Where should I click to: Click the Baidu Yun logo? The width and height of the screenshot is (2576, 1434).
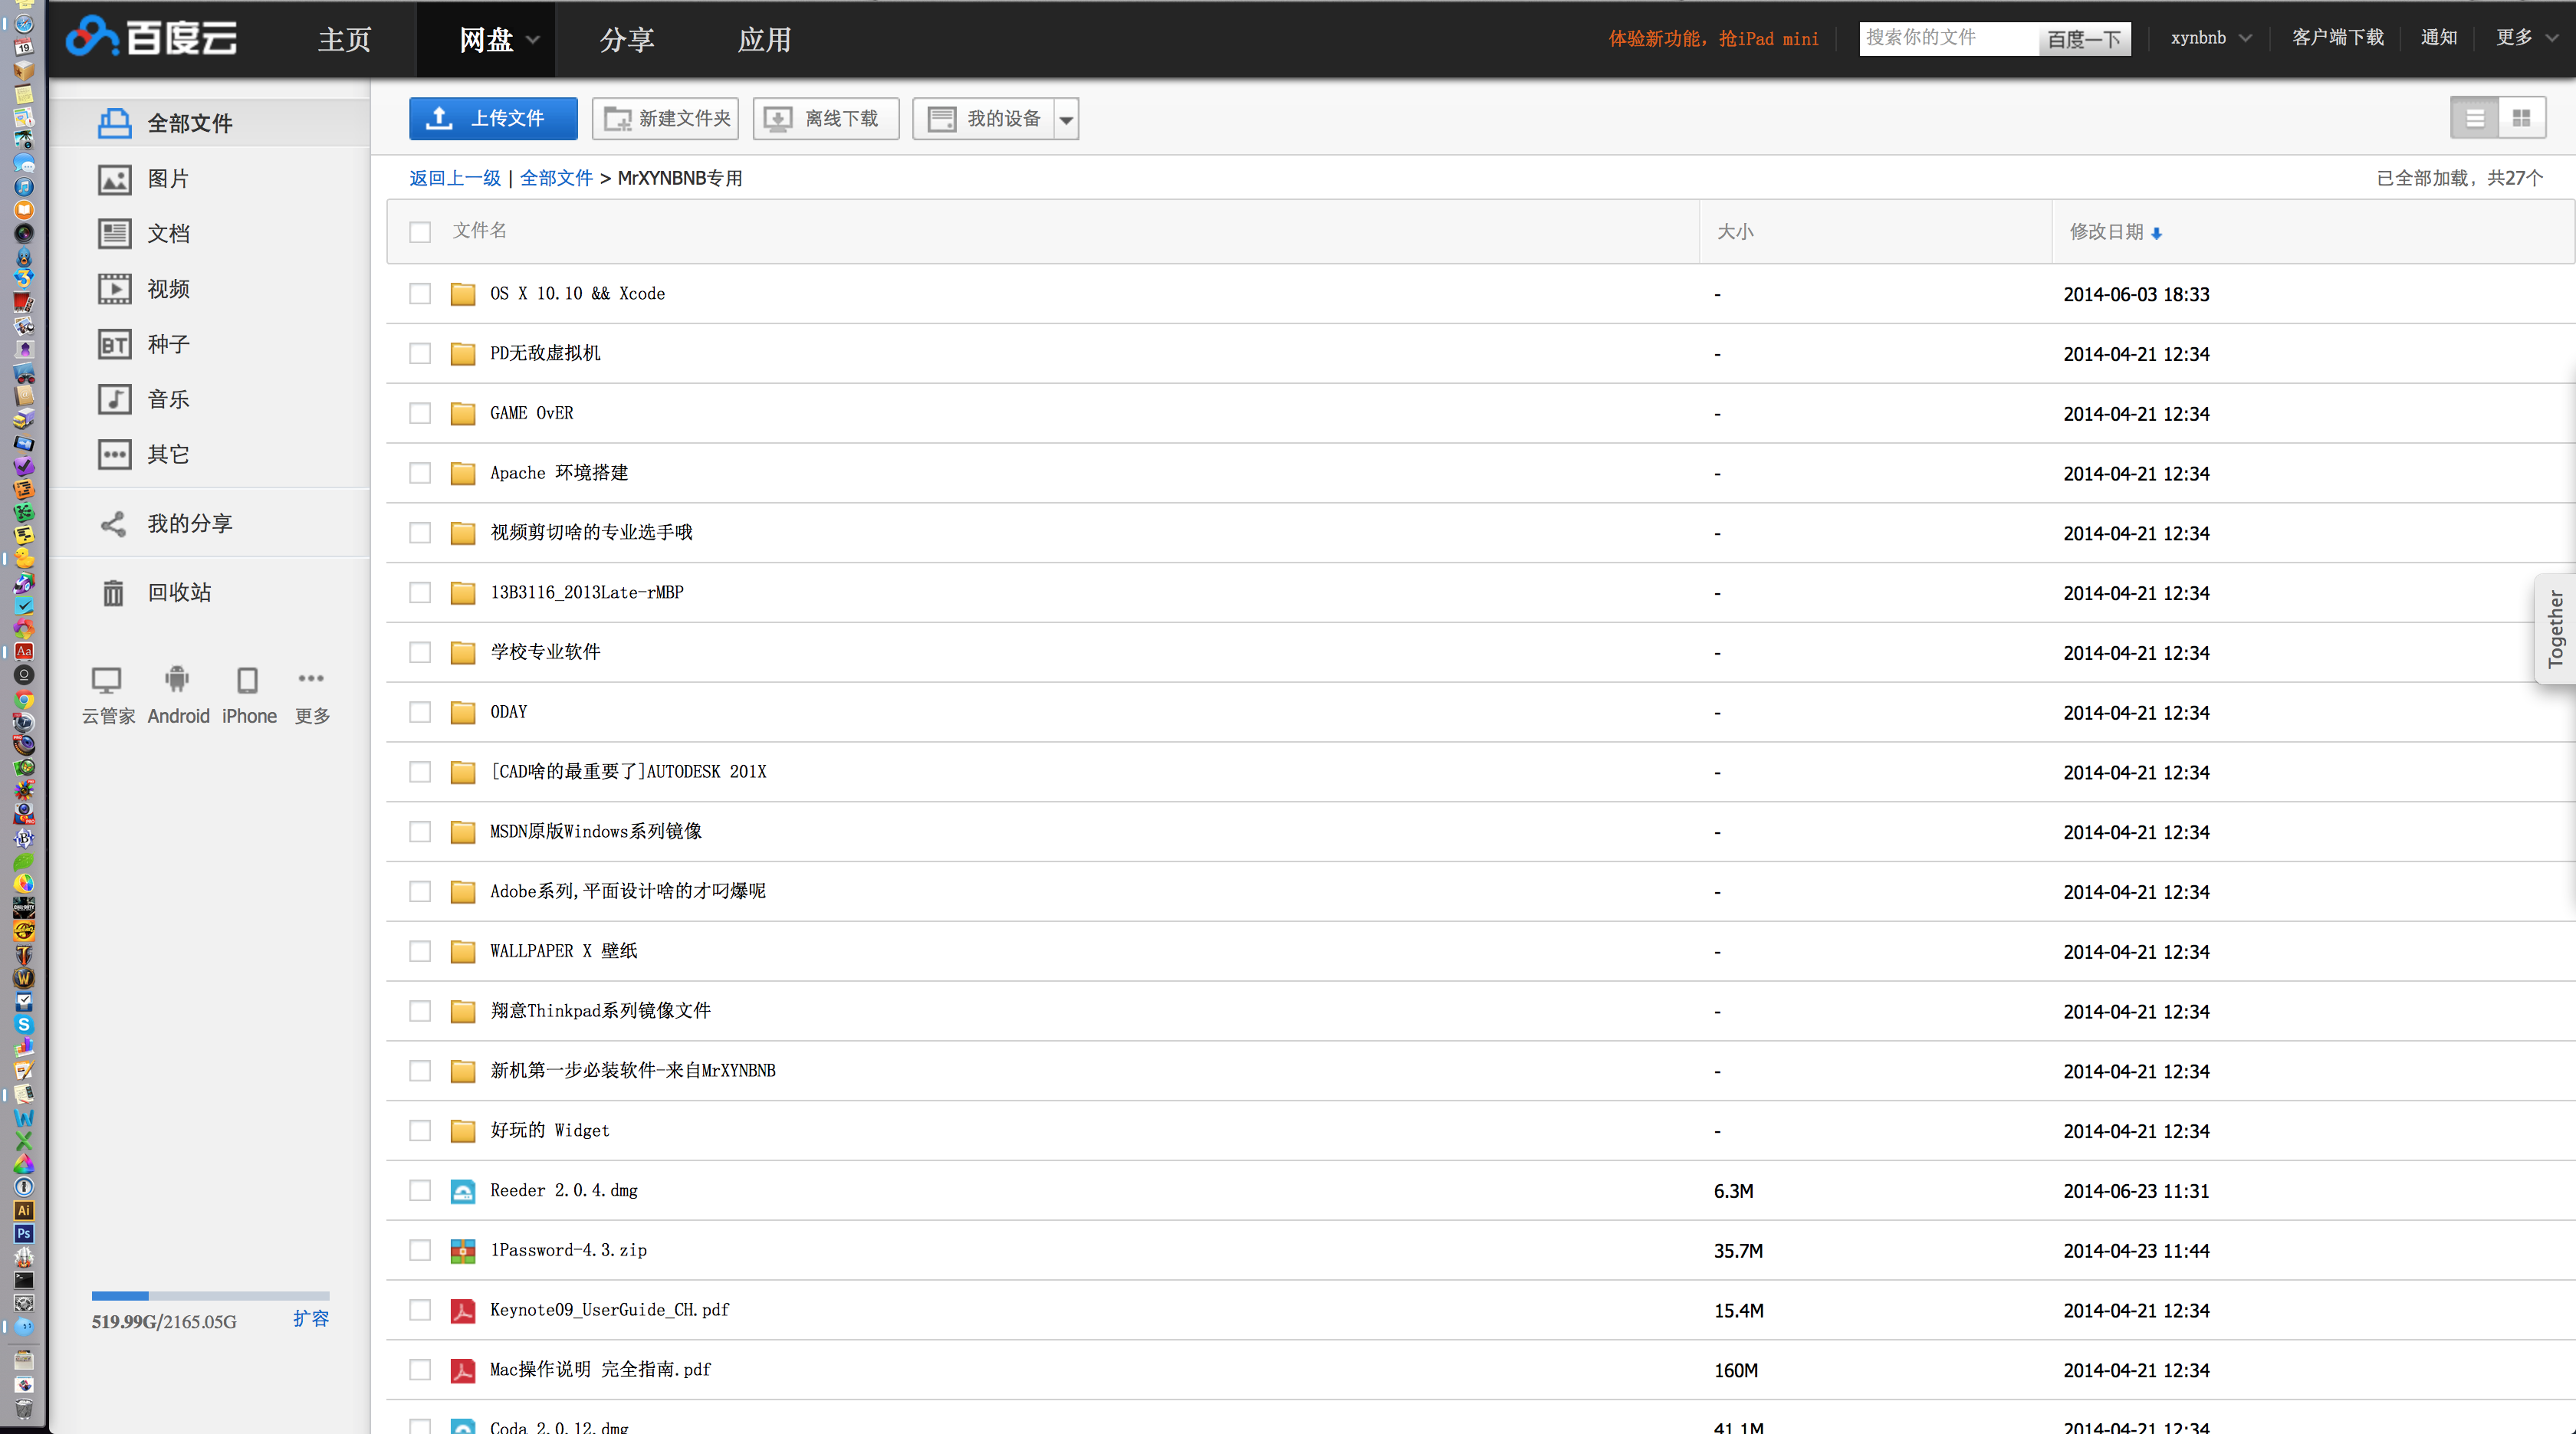(151, 38)
